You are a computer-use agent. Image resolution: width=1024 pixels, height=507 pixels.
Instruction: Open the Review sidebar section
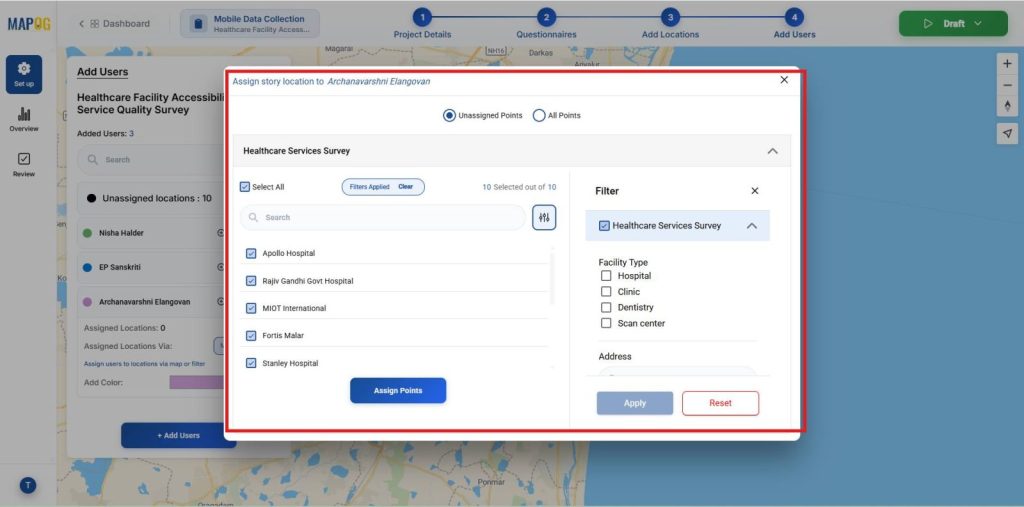(24, 165)
